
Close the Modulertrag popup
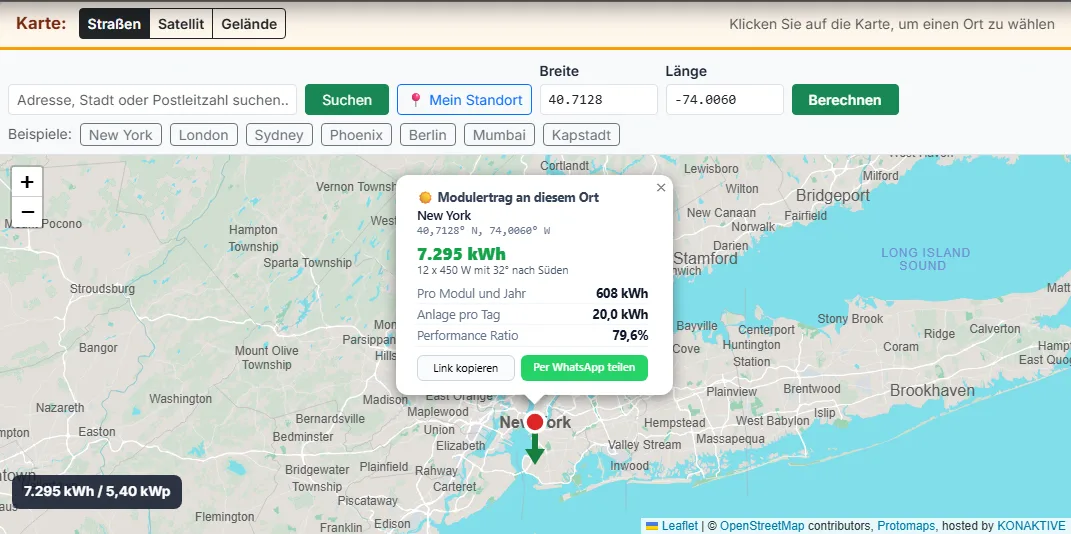click(x=660, y=187)
